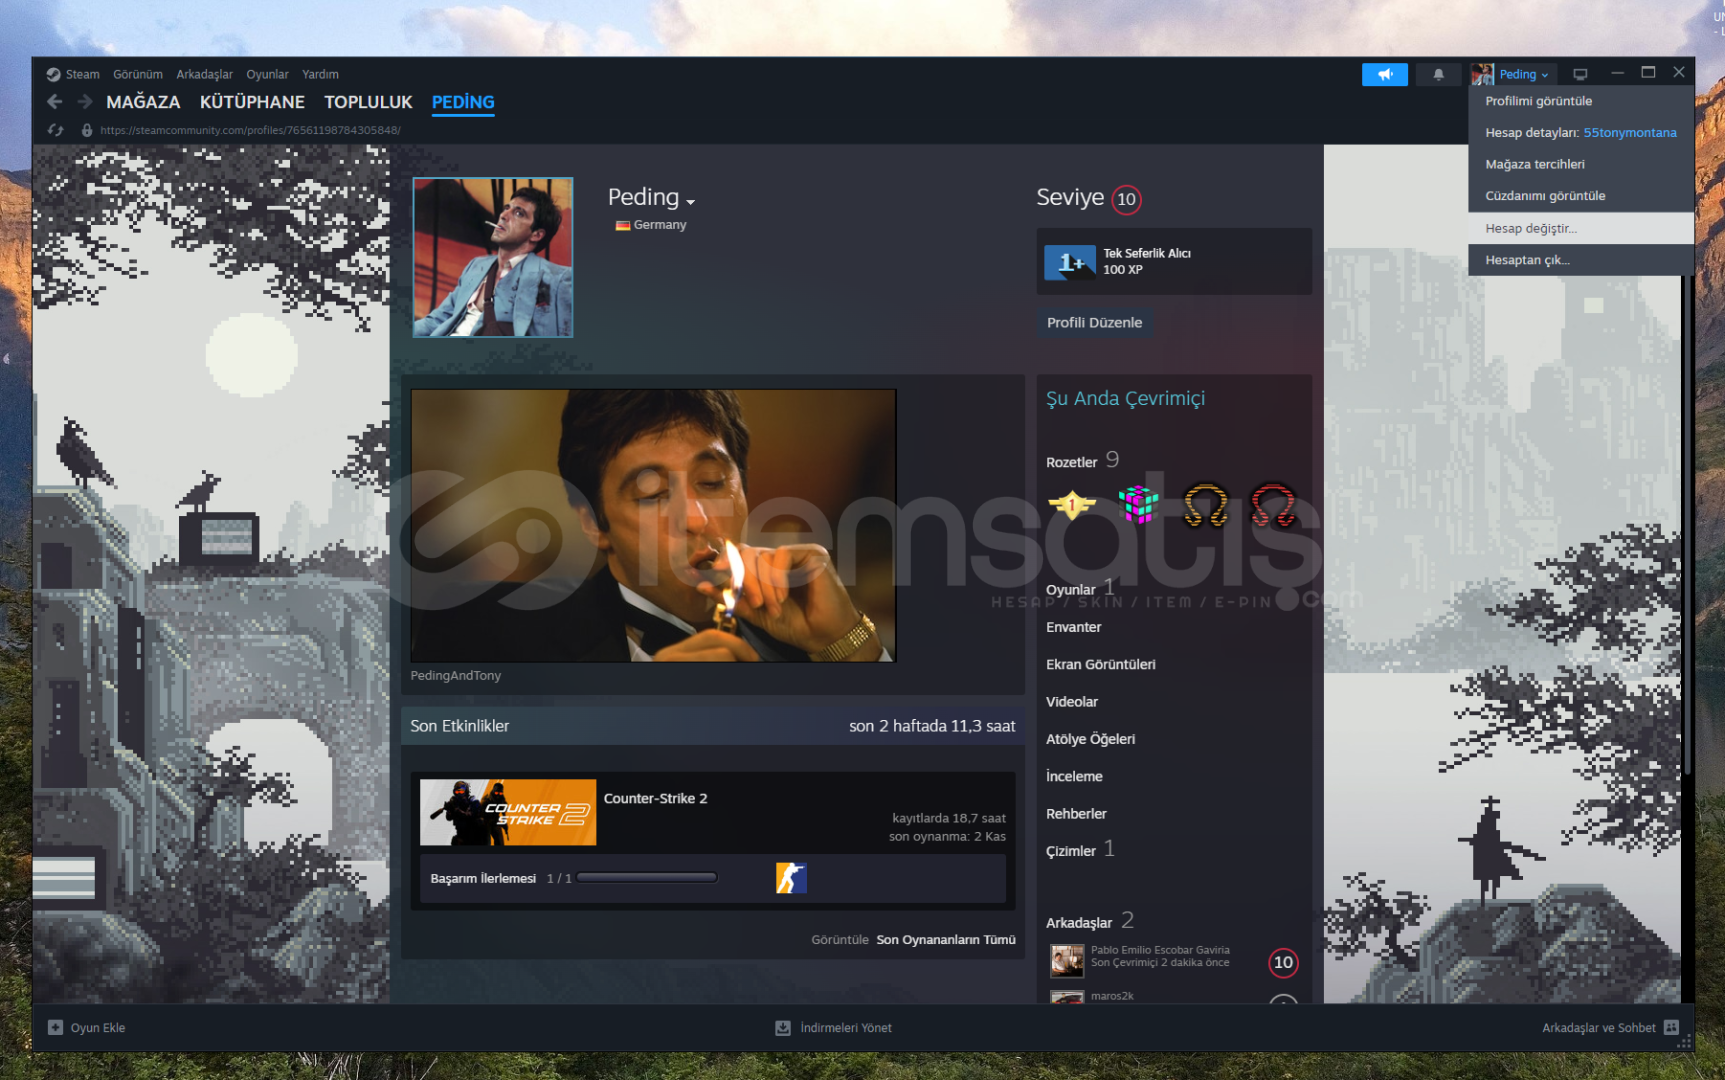The image size is (1725, 1080).
Task: Click the Tek Seferlik Alıcı badge icon
Action: [x=1069, y=262]
